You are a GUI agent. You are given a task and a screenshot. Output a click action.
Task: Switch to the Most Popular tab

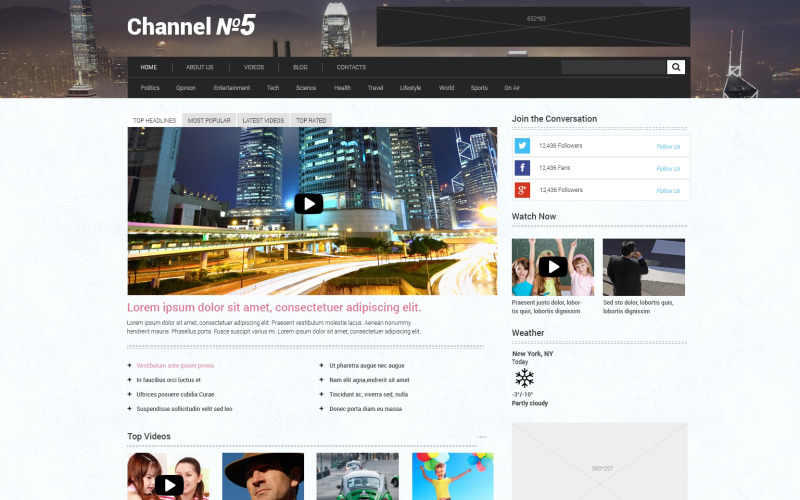(x=209, y=120)
